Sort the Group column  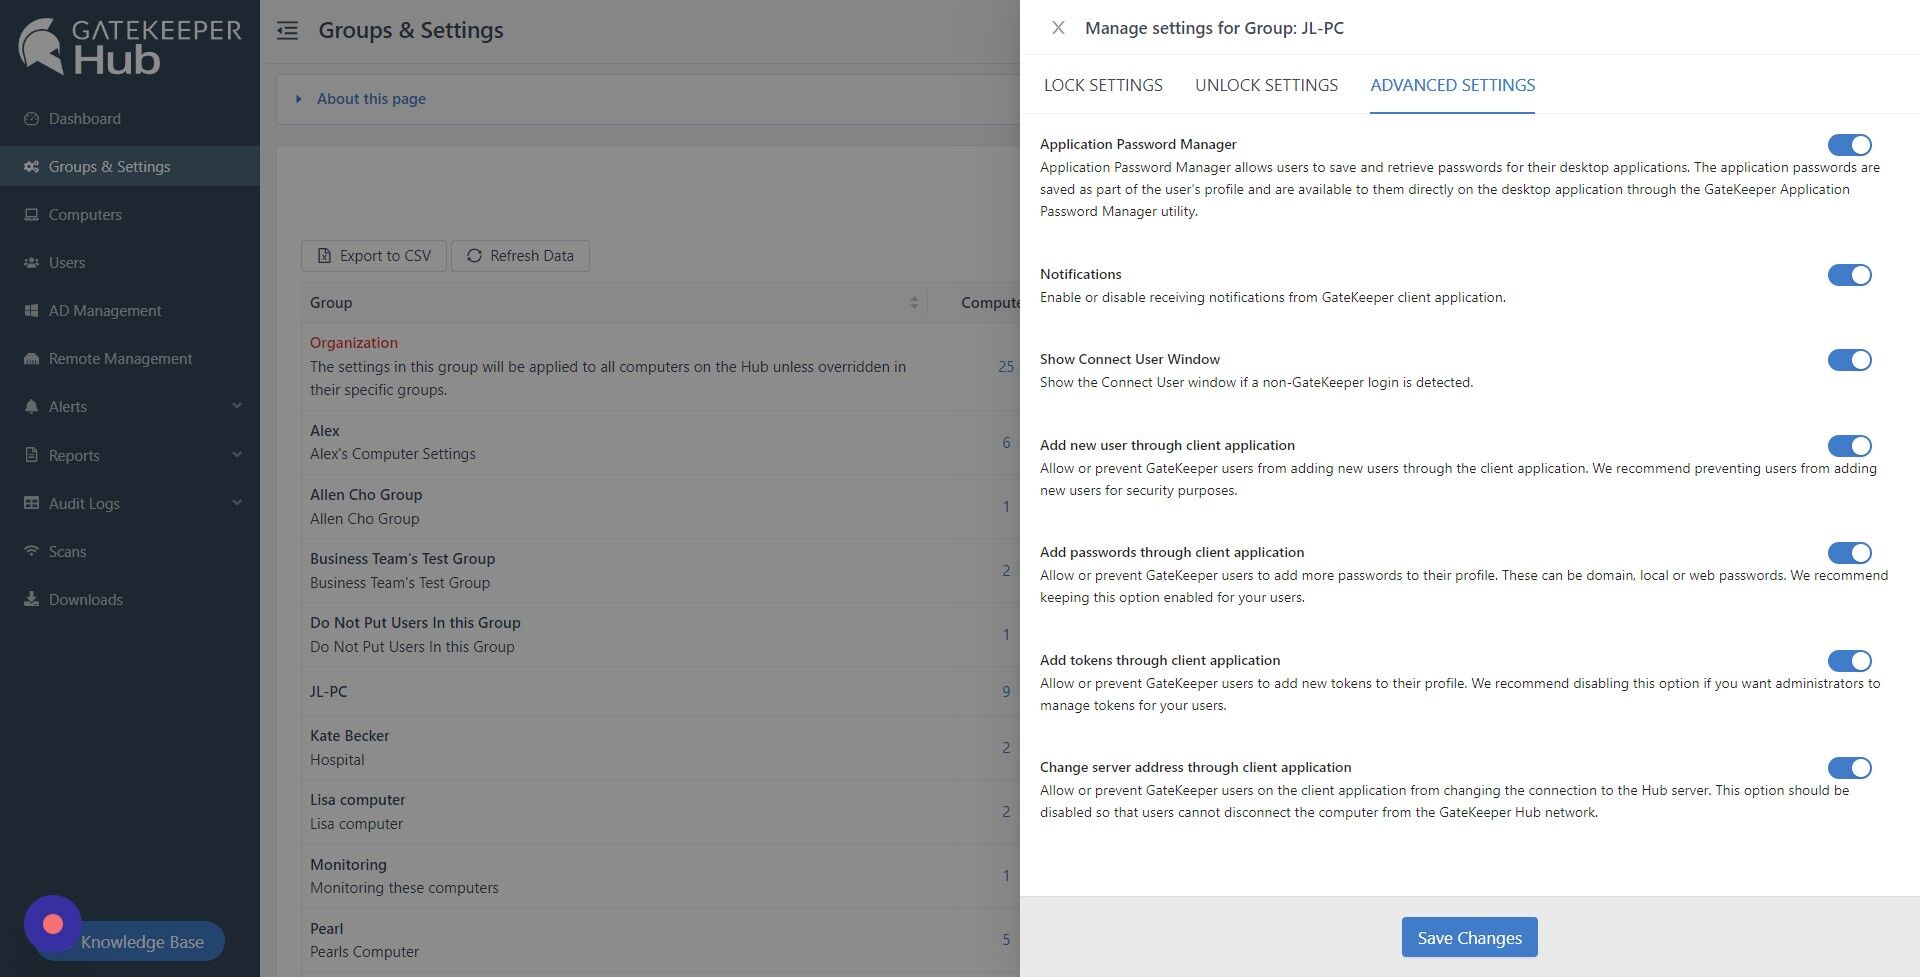point(914,302)
